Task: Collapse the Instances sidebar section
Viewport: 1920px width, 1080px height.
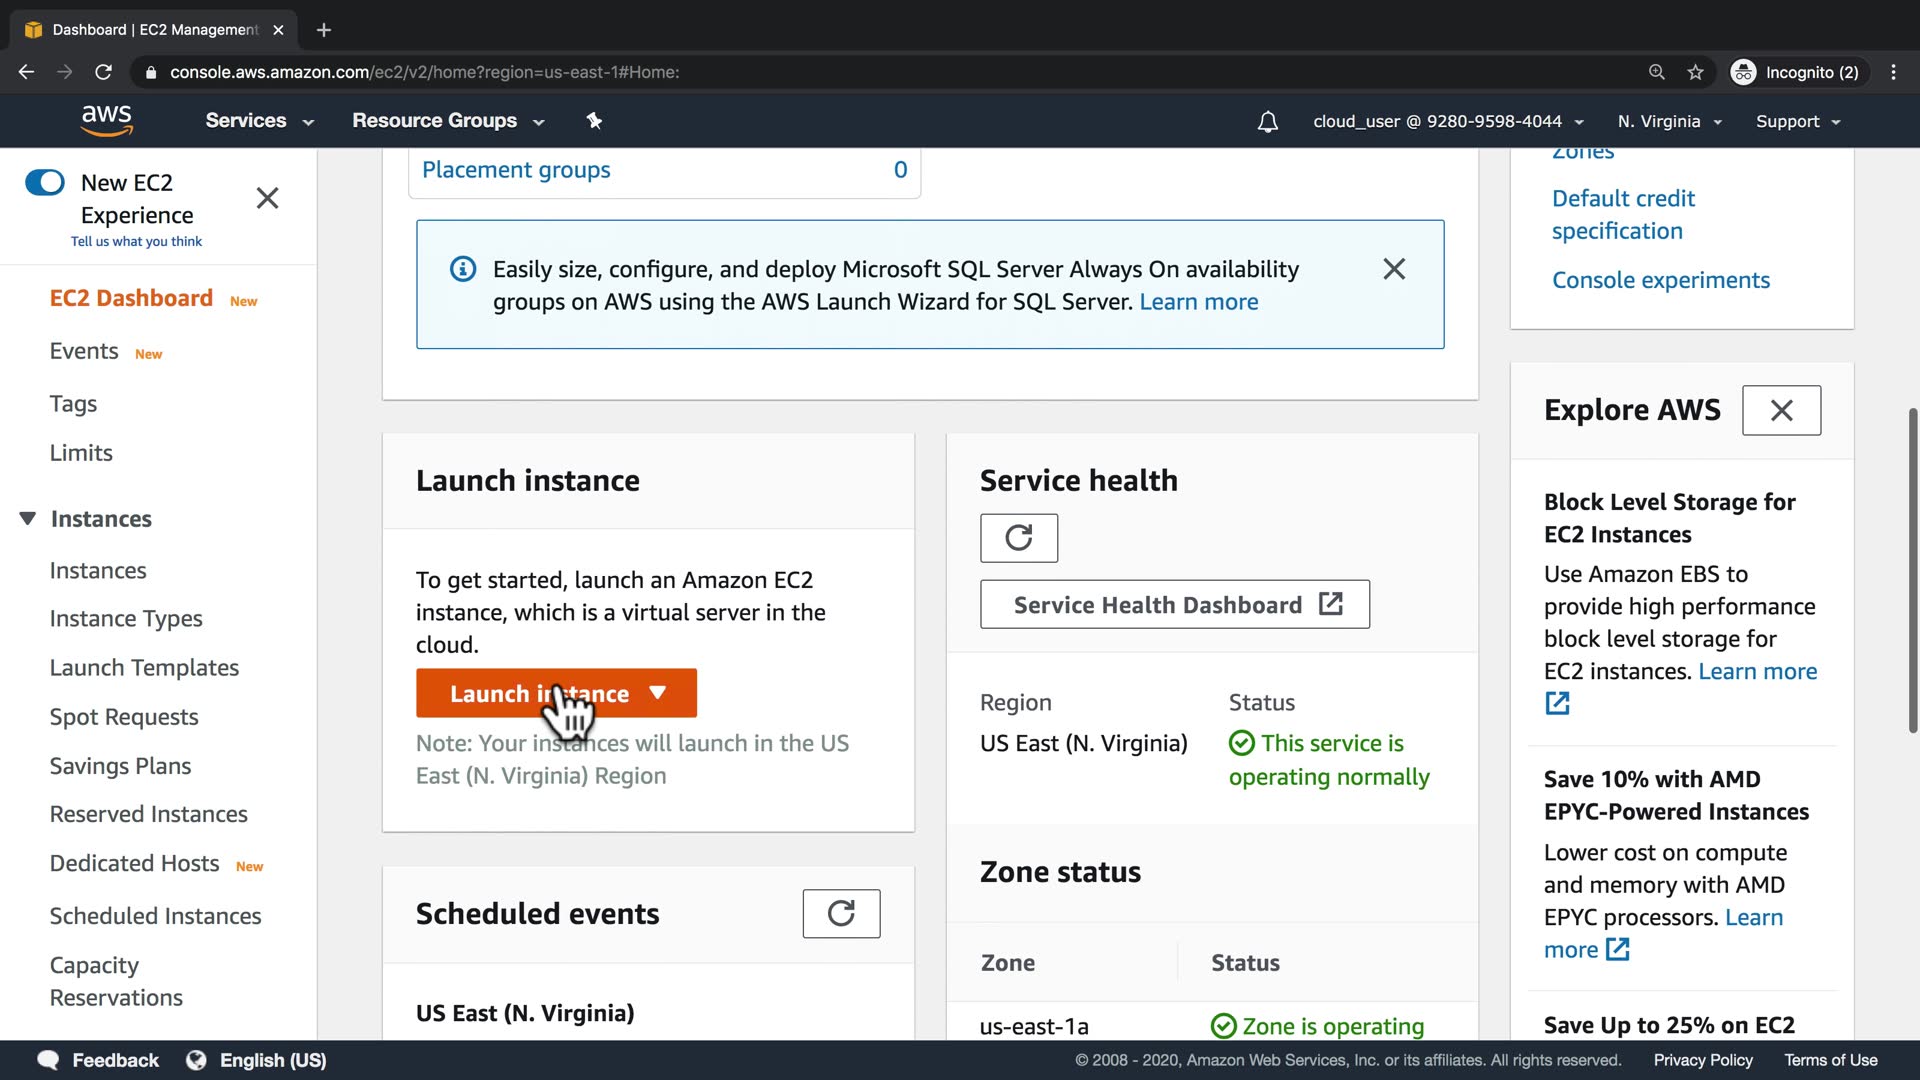Action: [x=28, y=518]
